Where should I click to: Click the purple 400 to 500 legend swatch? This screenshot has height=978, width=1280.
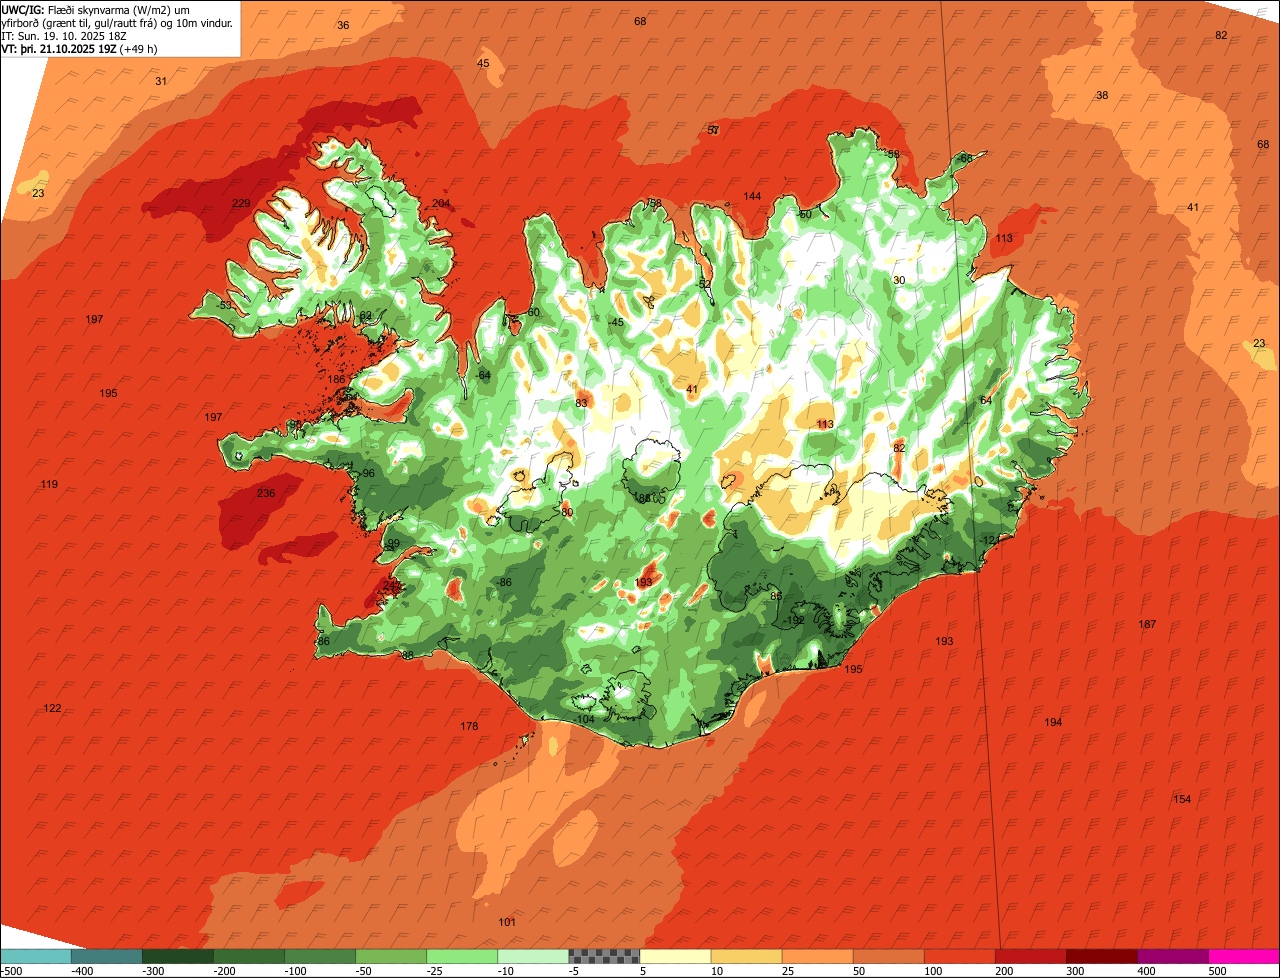click(1172, 956)
